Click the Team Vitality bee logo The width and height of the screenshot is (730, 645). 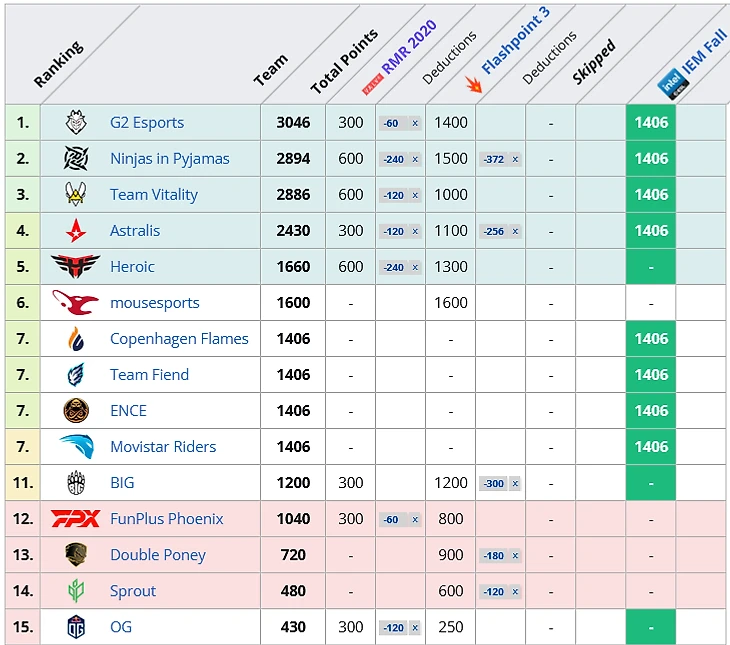click(x=76, y=195)
